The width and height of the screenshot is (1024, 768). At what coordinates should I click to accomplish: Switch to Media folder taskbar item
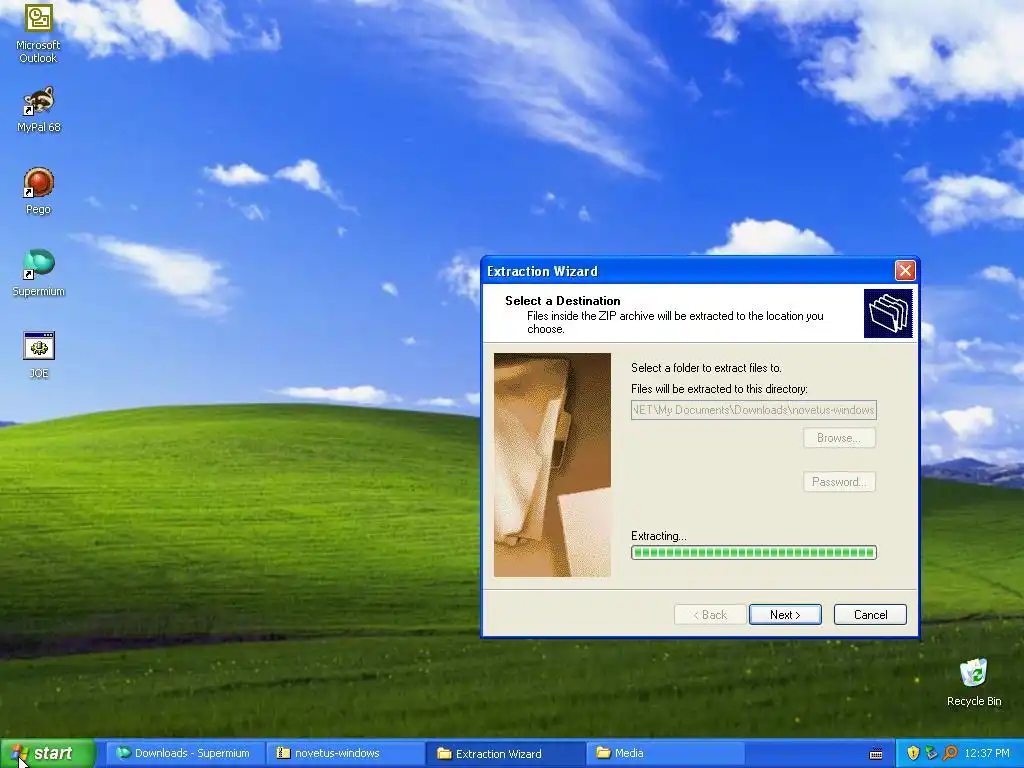665,754
